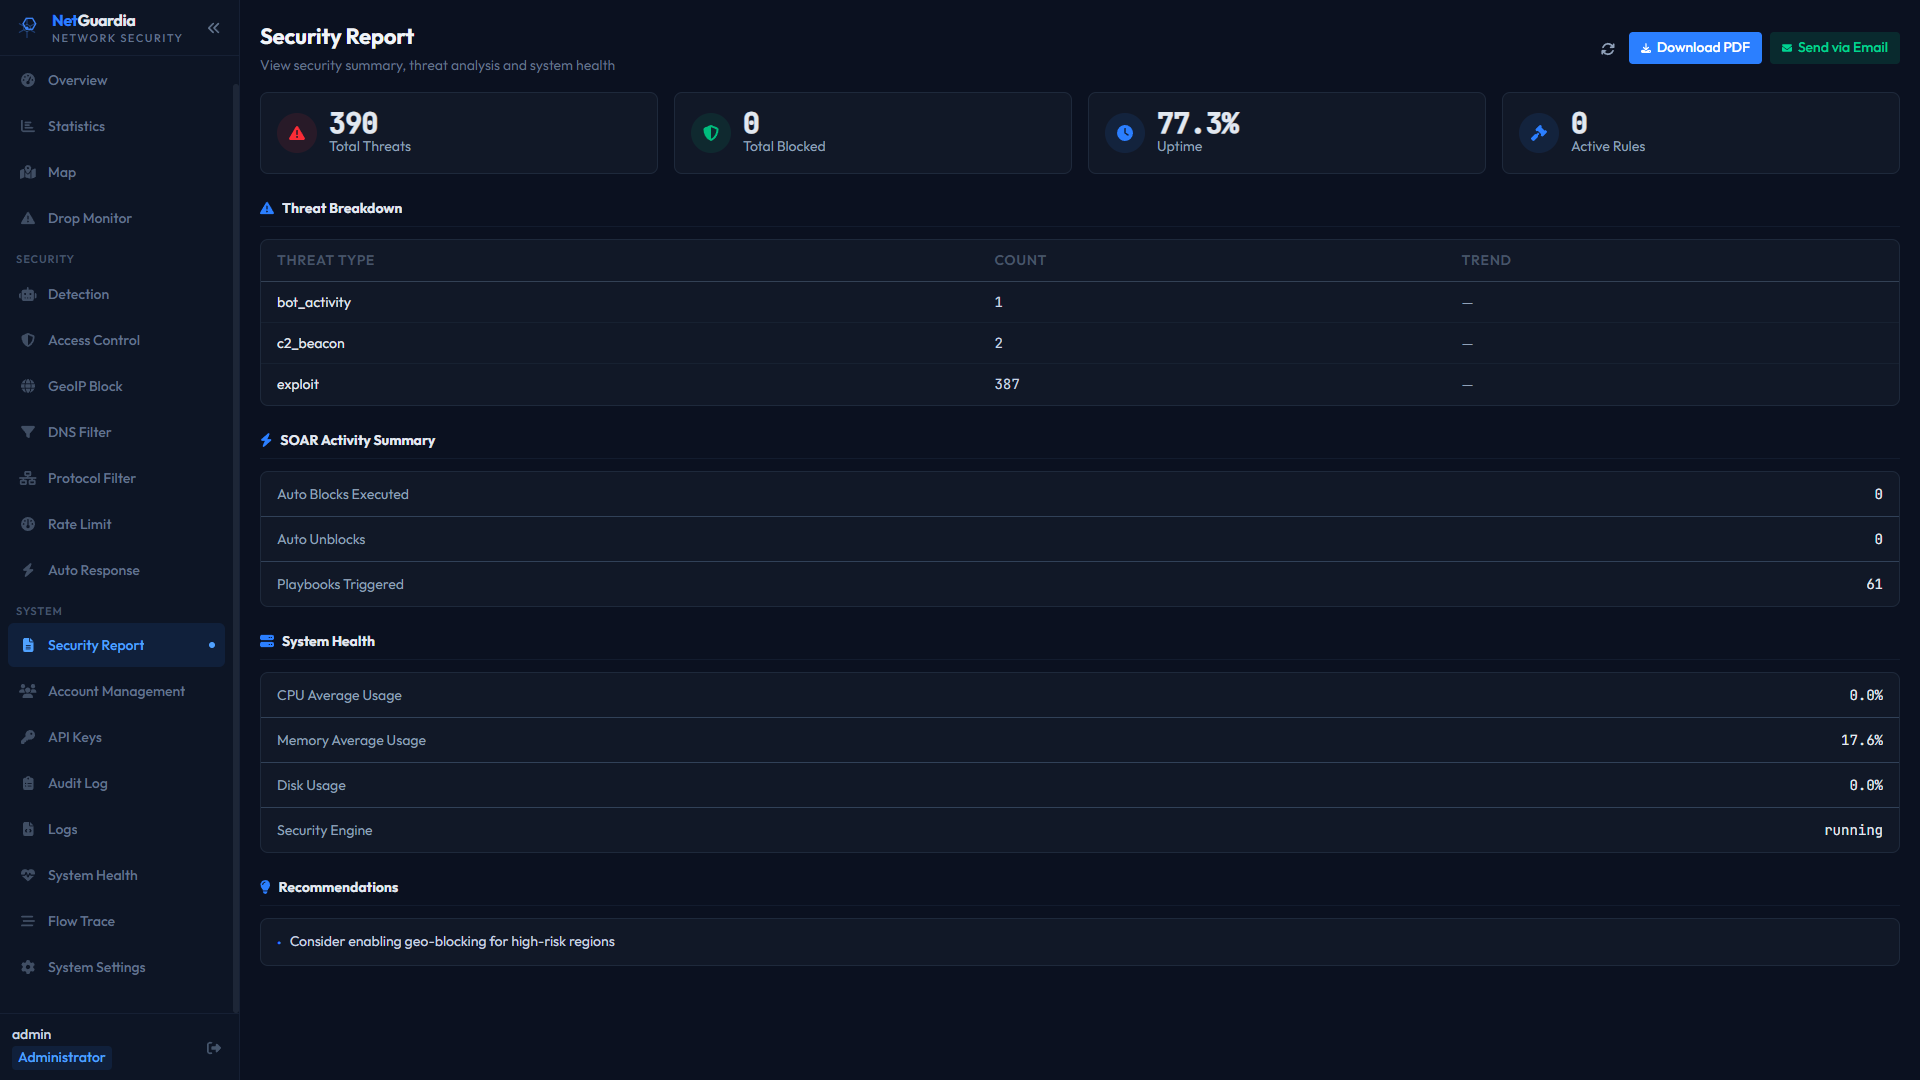The height and width of the screenshot is (1080, 1920).
Task: Click the Administrator role badge
Action: (x=61, y=1057)
